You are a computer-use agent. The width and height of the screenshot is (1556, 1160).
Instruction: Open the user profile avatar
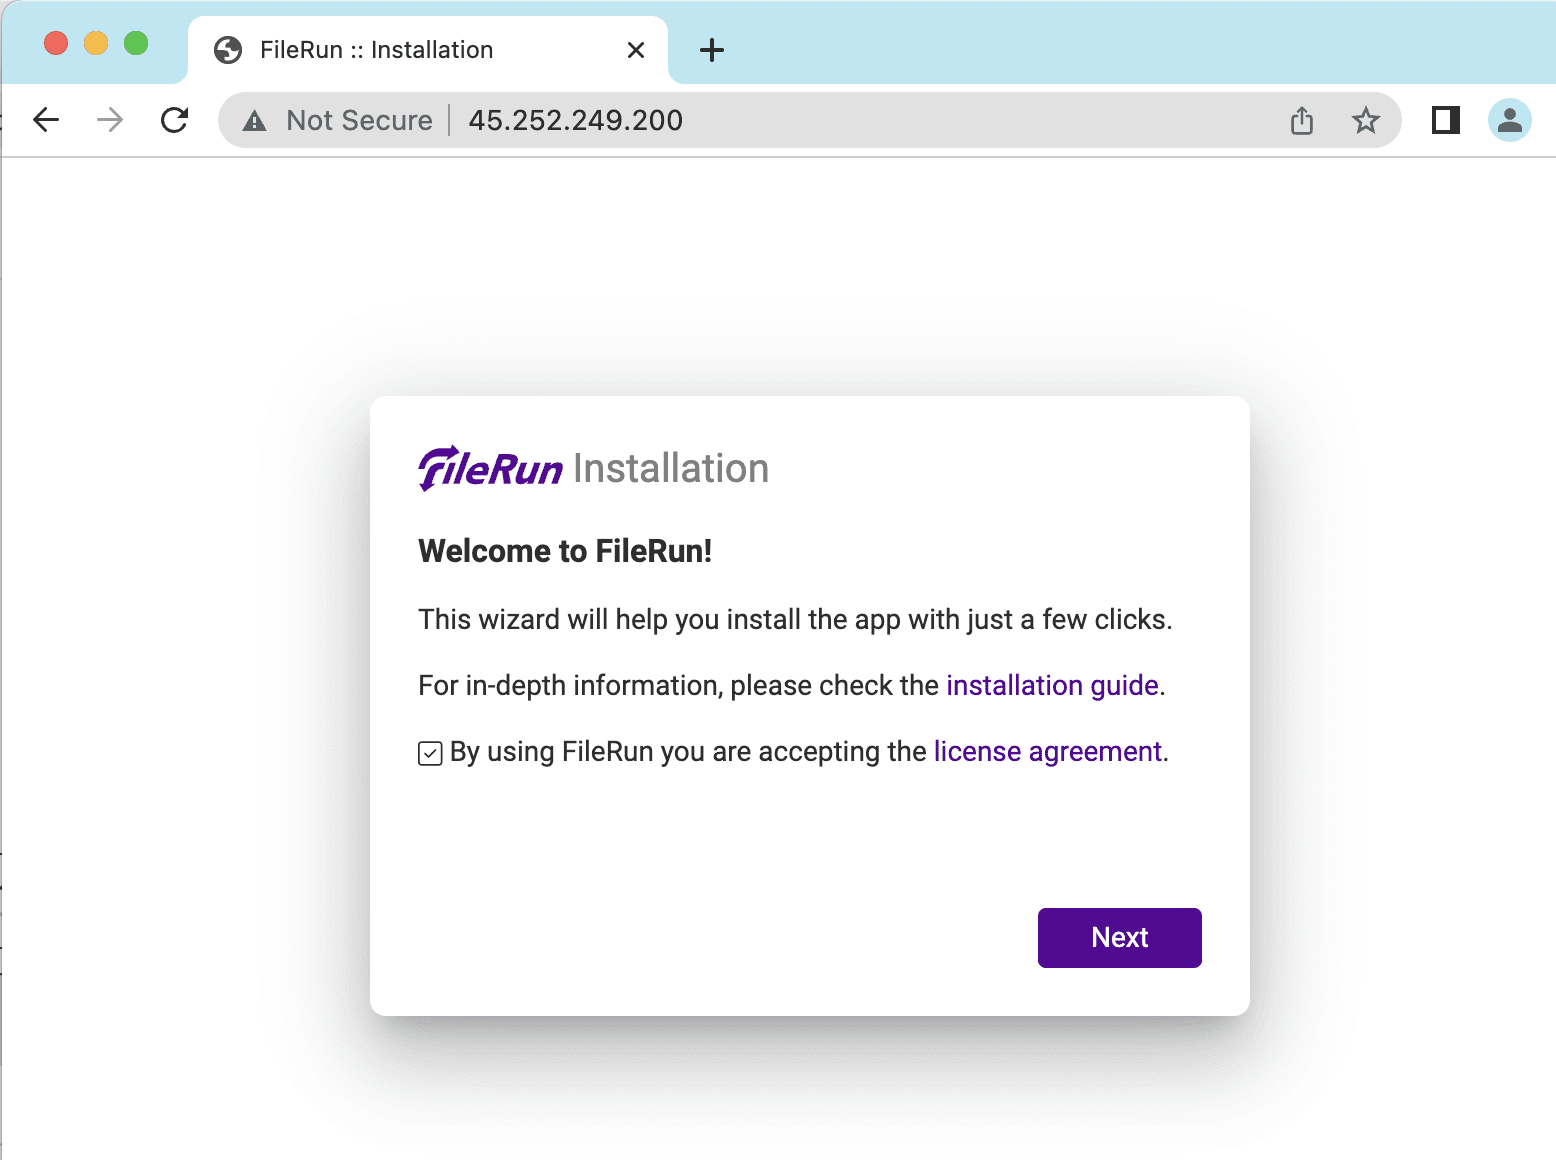click(1509, 120)
